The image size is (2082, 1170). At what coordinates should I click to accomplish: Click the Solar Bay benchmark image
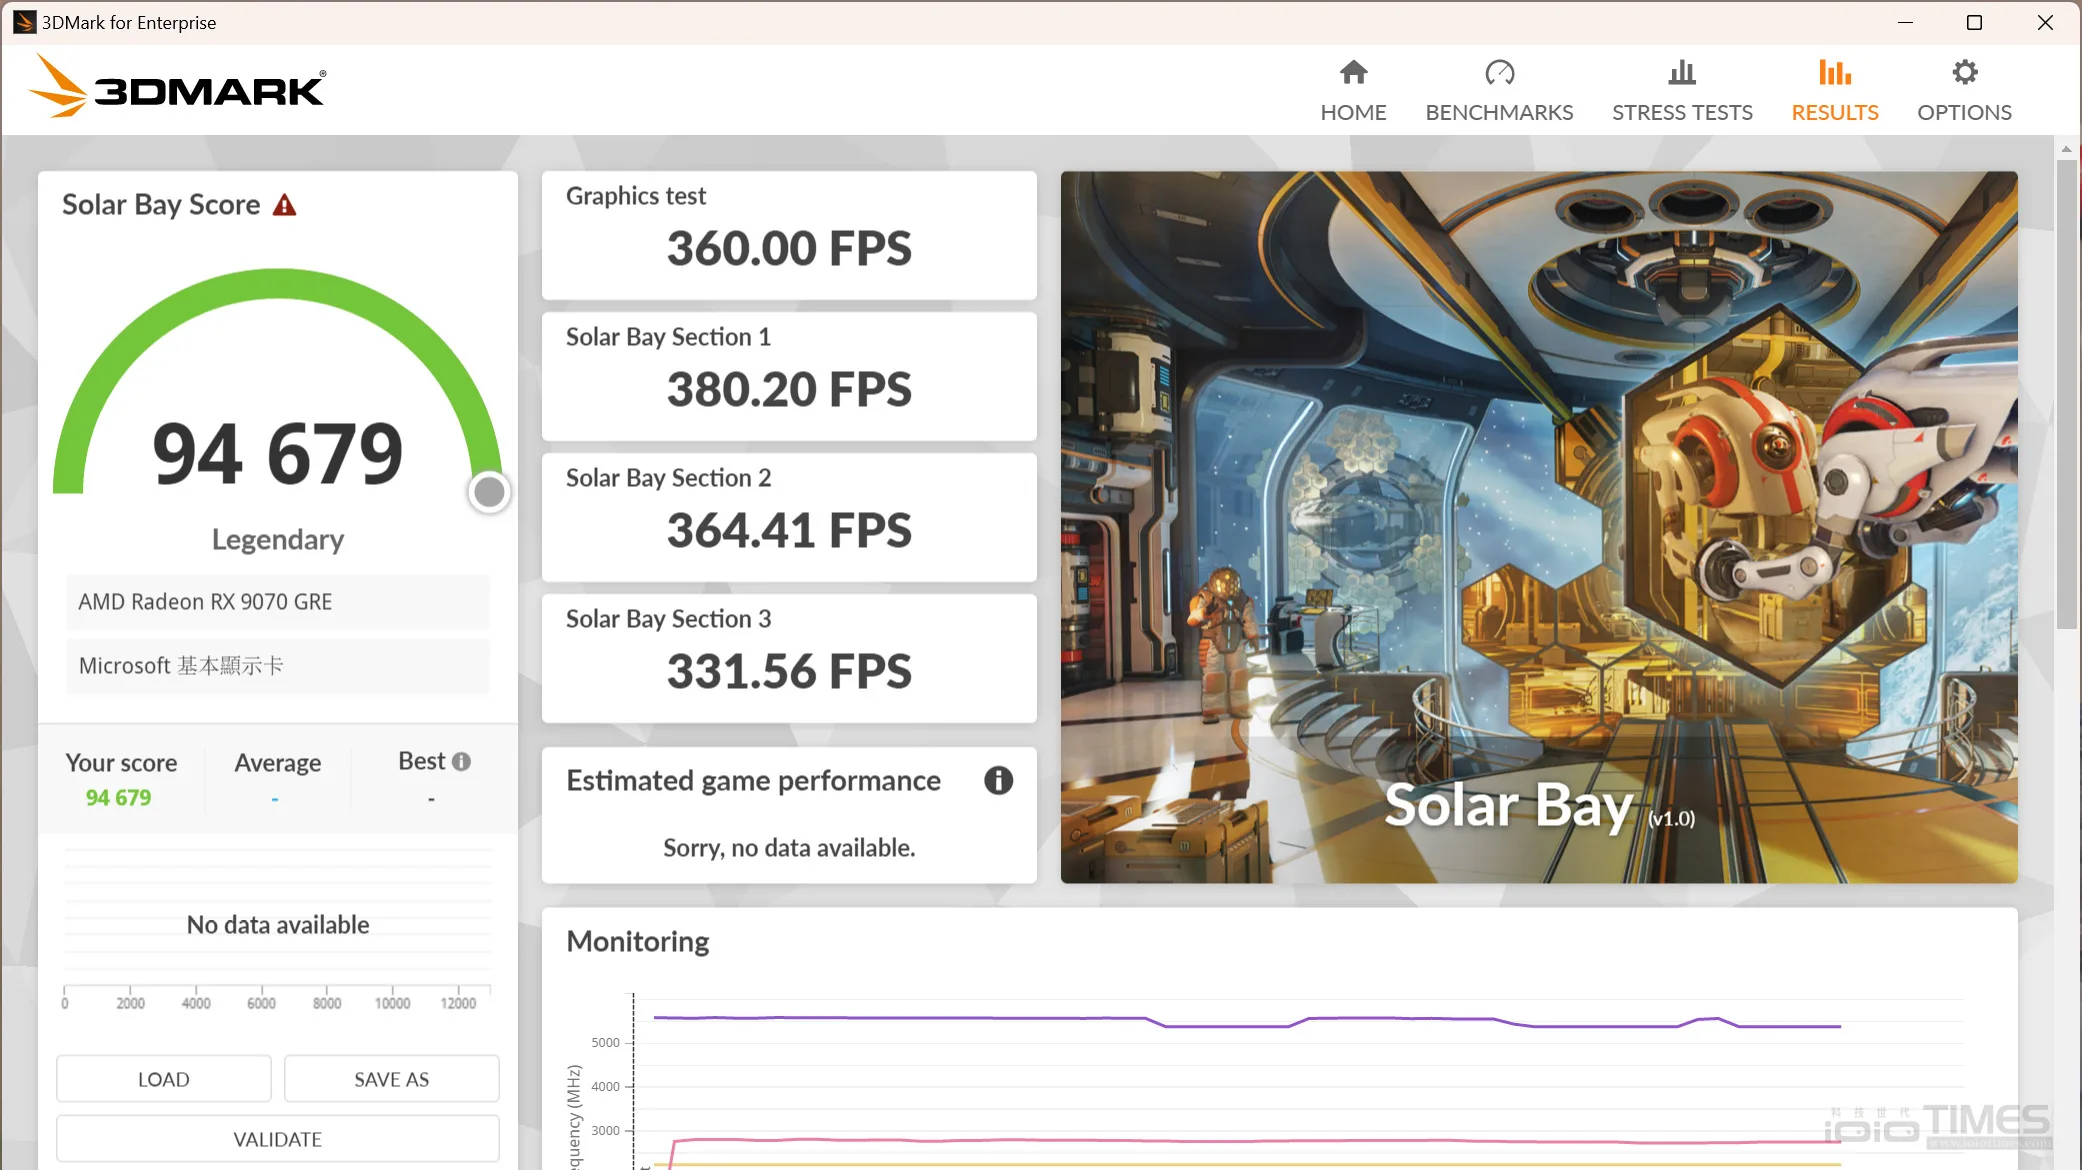point(1539,527)
